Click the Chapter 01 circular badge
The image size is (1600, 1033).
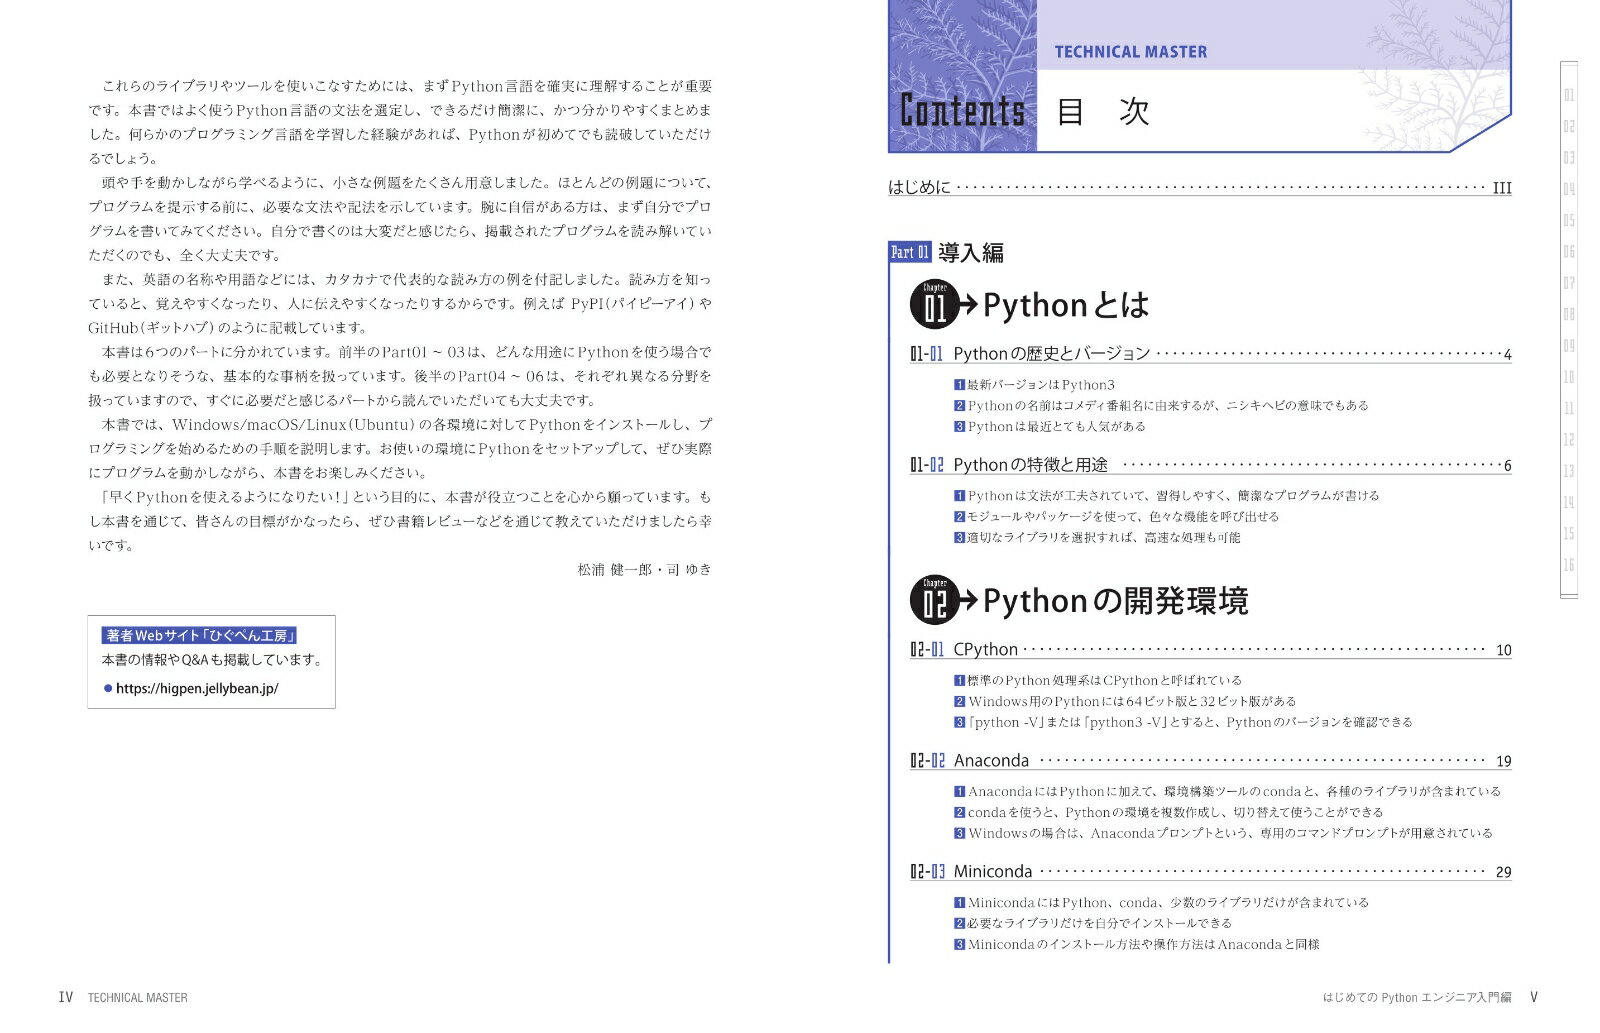(x=934, y=305)
